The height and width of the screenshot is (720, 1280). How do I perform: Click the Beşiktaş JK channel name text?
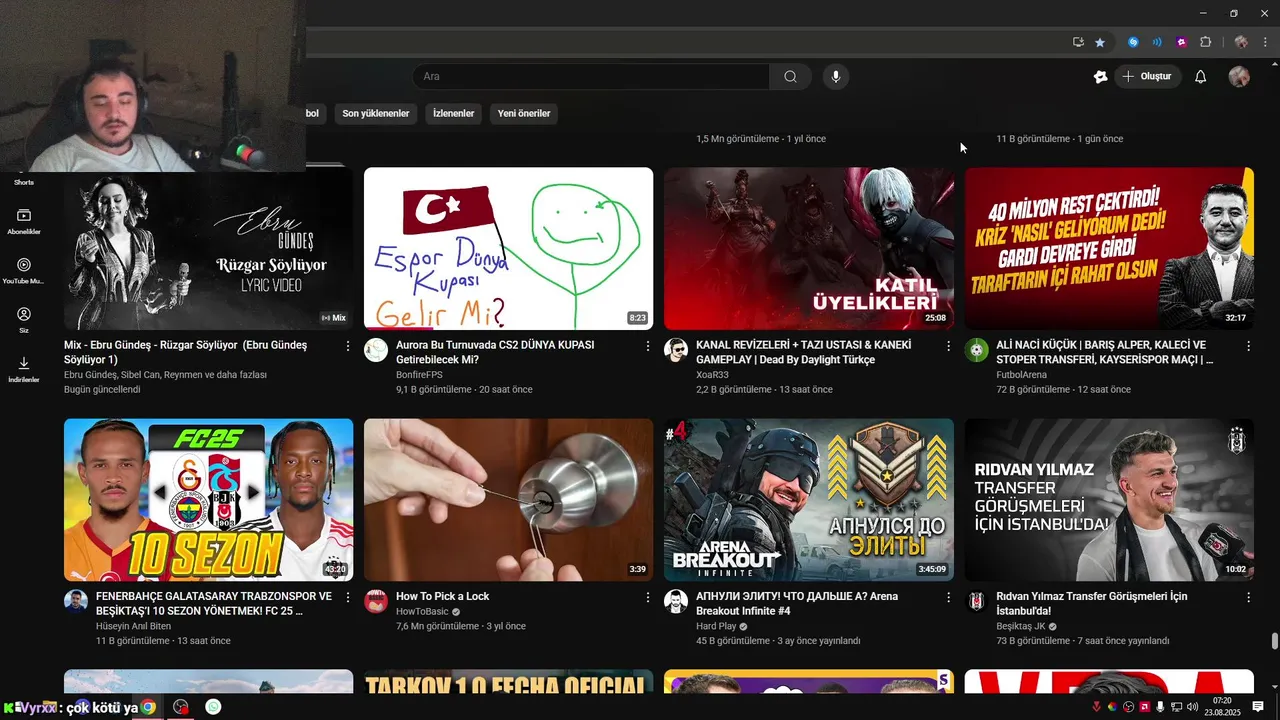[1020, 626]
